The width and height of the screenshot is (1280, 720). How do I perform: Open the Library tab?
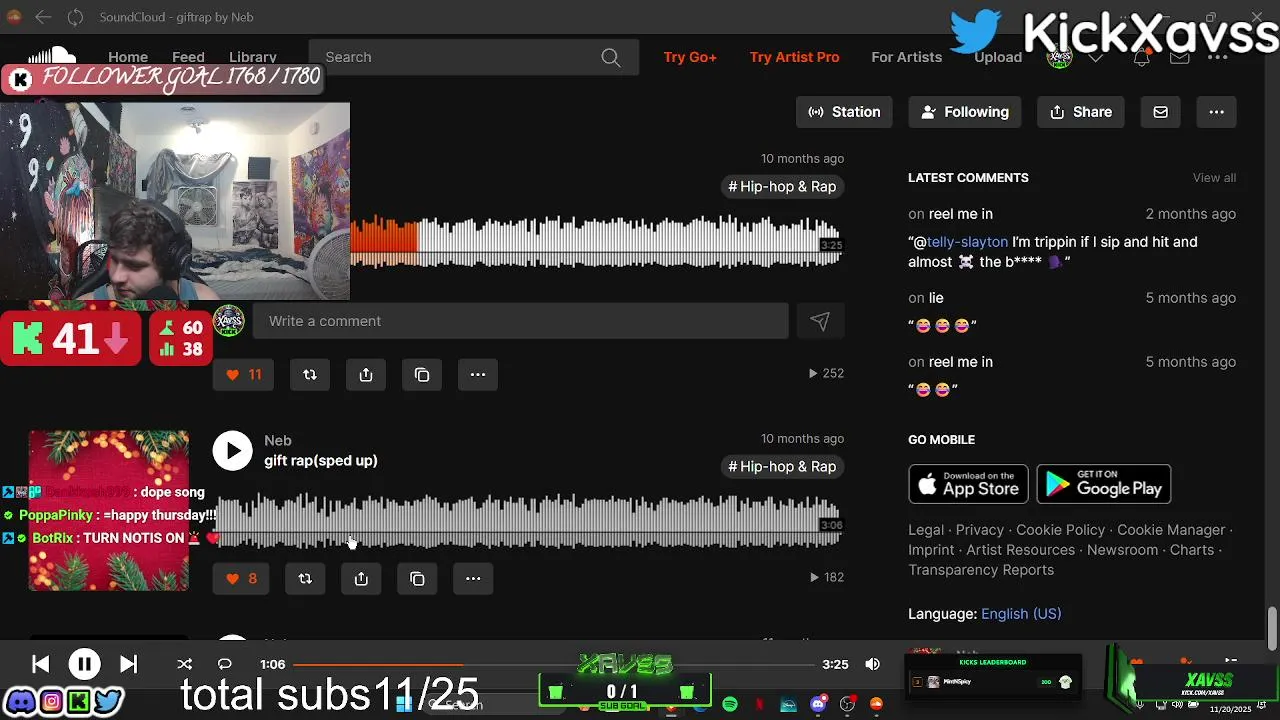253,57
